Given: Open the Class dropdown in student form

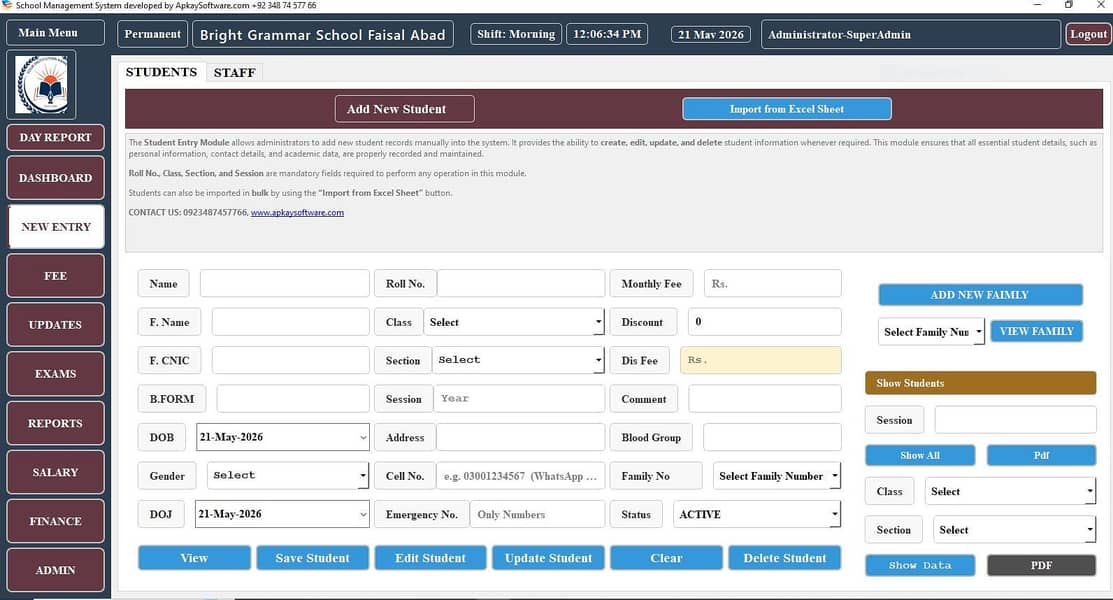Looking at the screenshot, I should point(514,322).
